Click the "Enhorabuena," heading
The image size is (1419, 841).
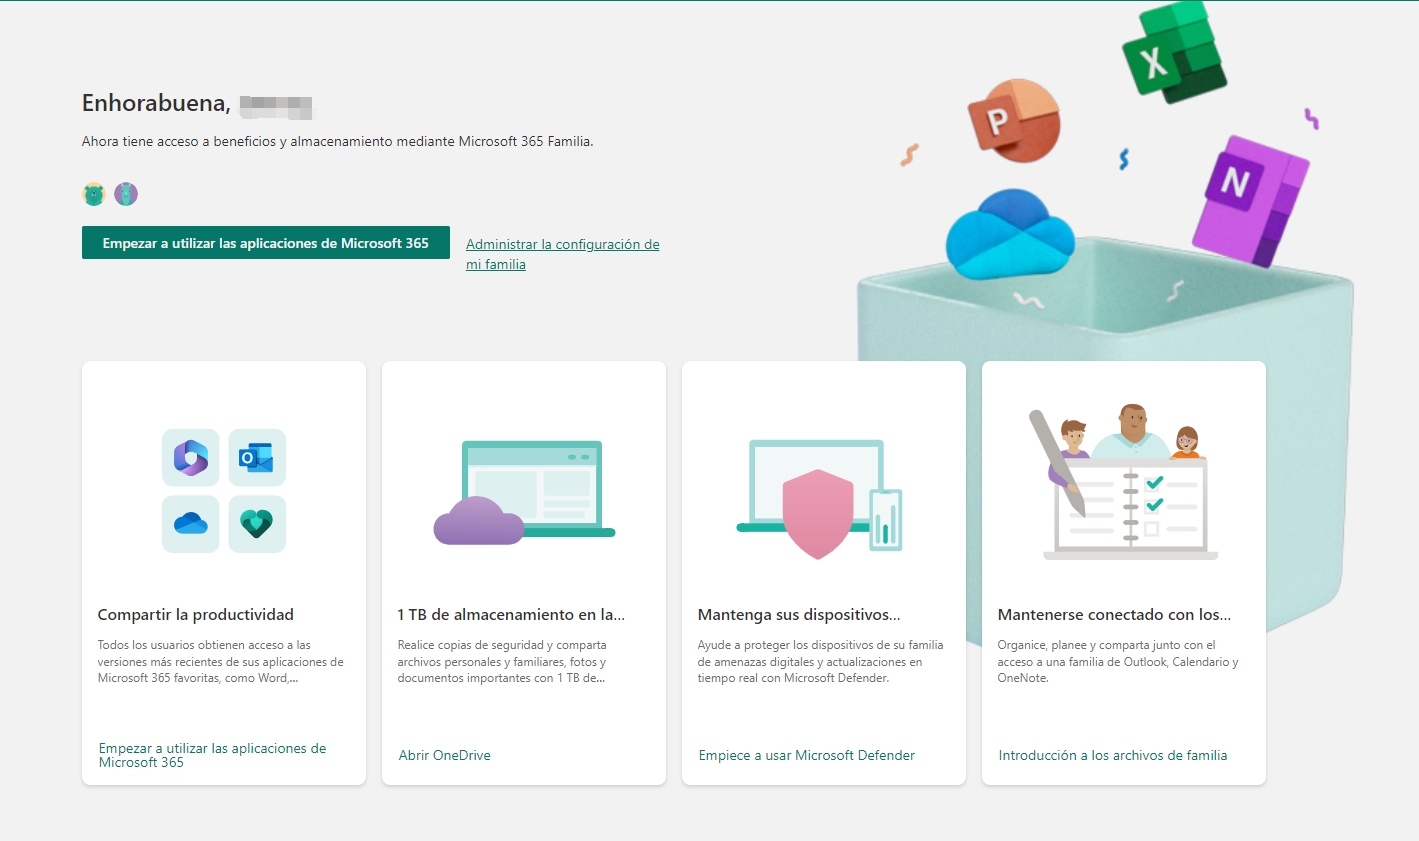click(x=156, y=103)
